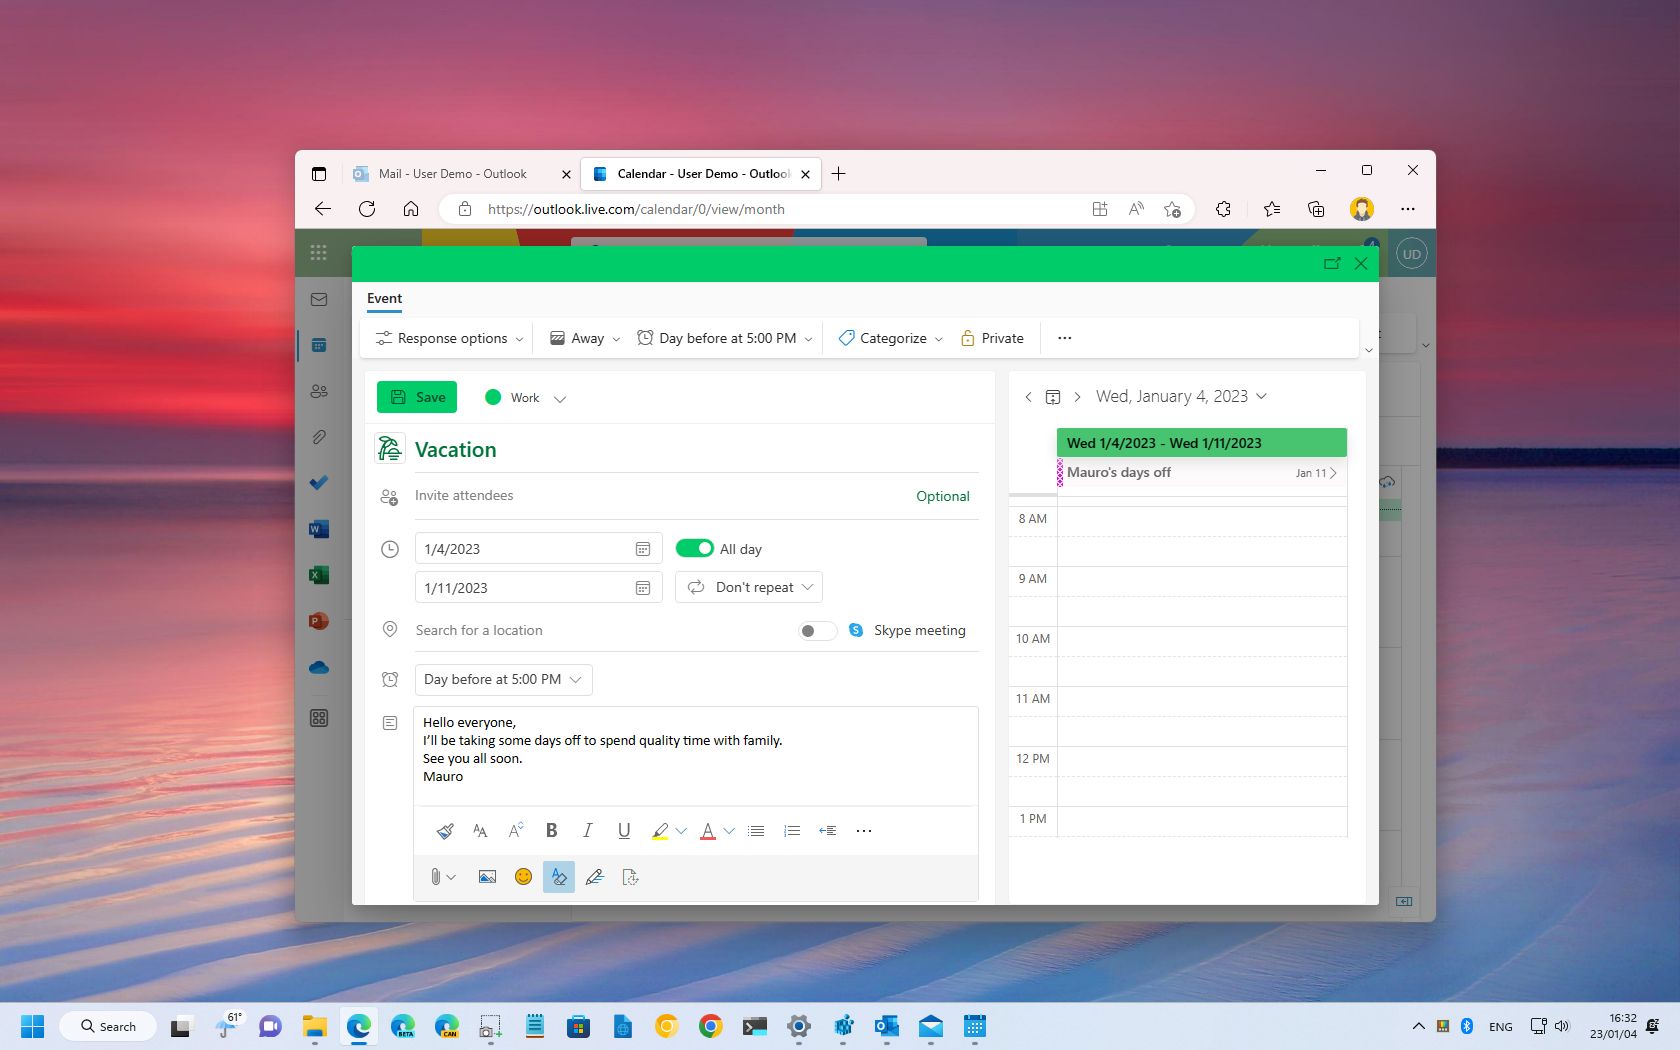Open the app launcher waffle icon
Viewport: 1680px width, 1050px height.
[x=319, y=253]
